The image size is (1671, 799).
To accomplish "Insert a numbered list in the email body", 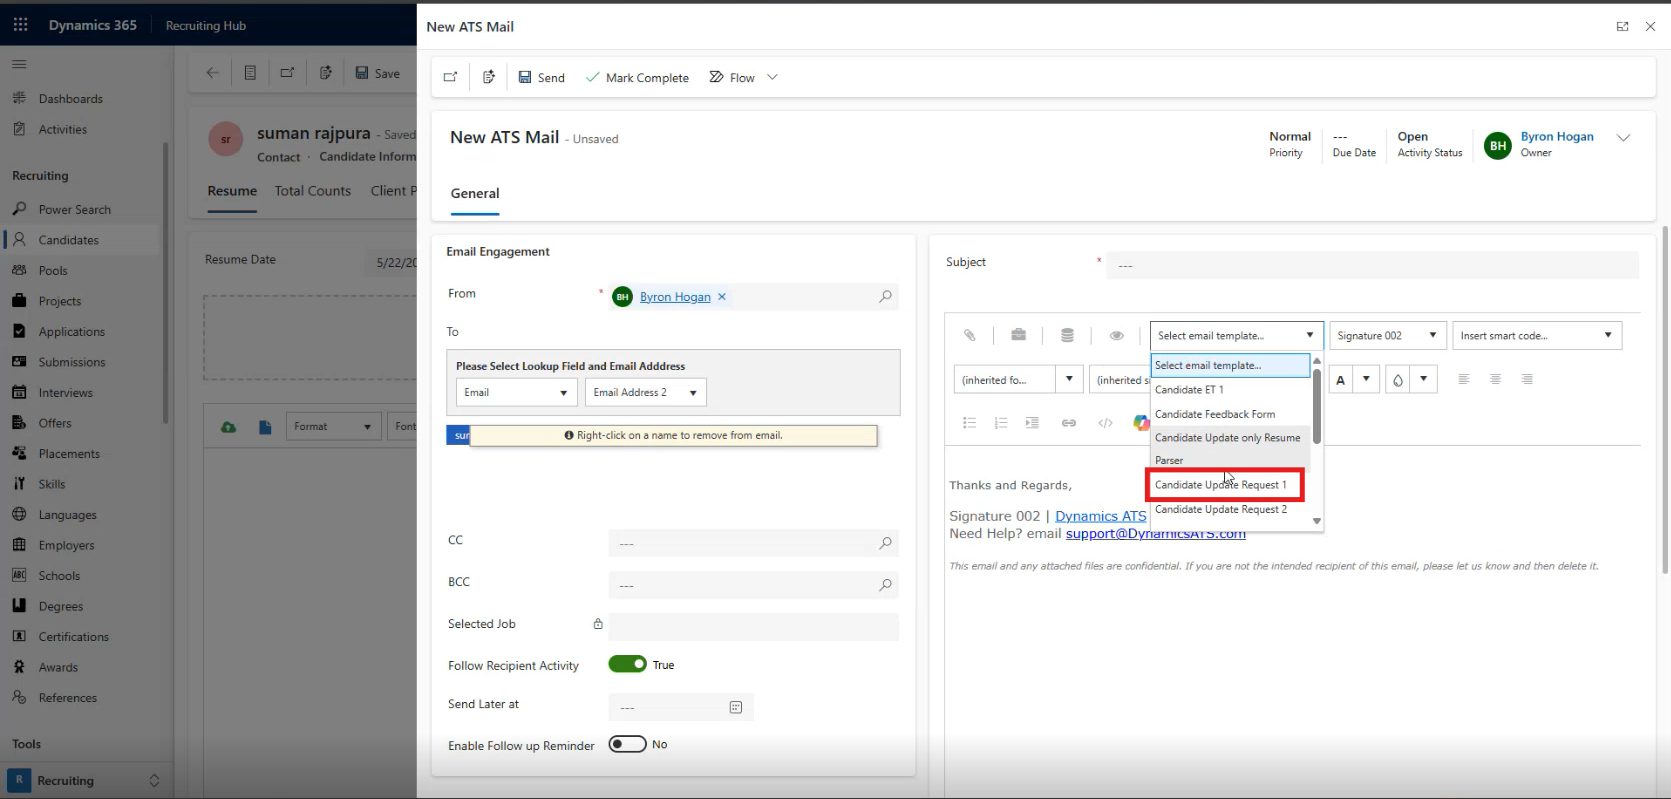I will pyautogui.click(x=1000, y=423).
